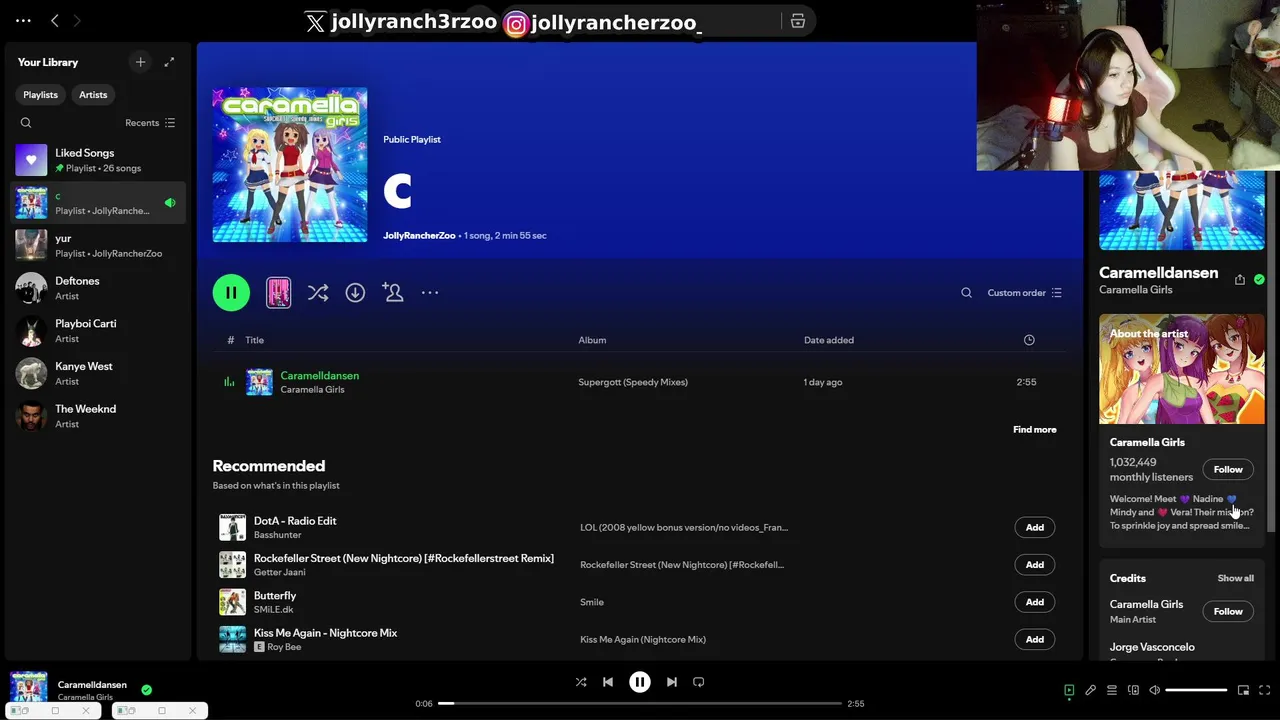The width and height of the screenshot is (1280, 720).
Task: Sort by the Title column header
Action: pyautogui.click(x=254, y=340)
